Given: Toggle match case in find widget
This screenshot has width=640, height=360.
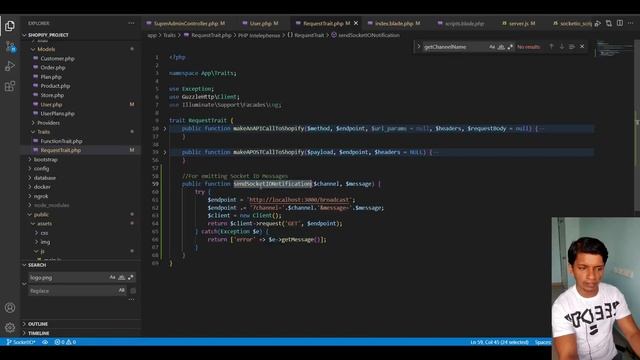Looking at the screenshot, I should pyautogui.click(x=492, y=47).
